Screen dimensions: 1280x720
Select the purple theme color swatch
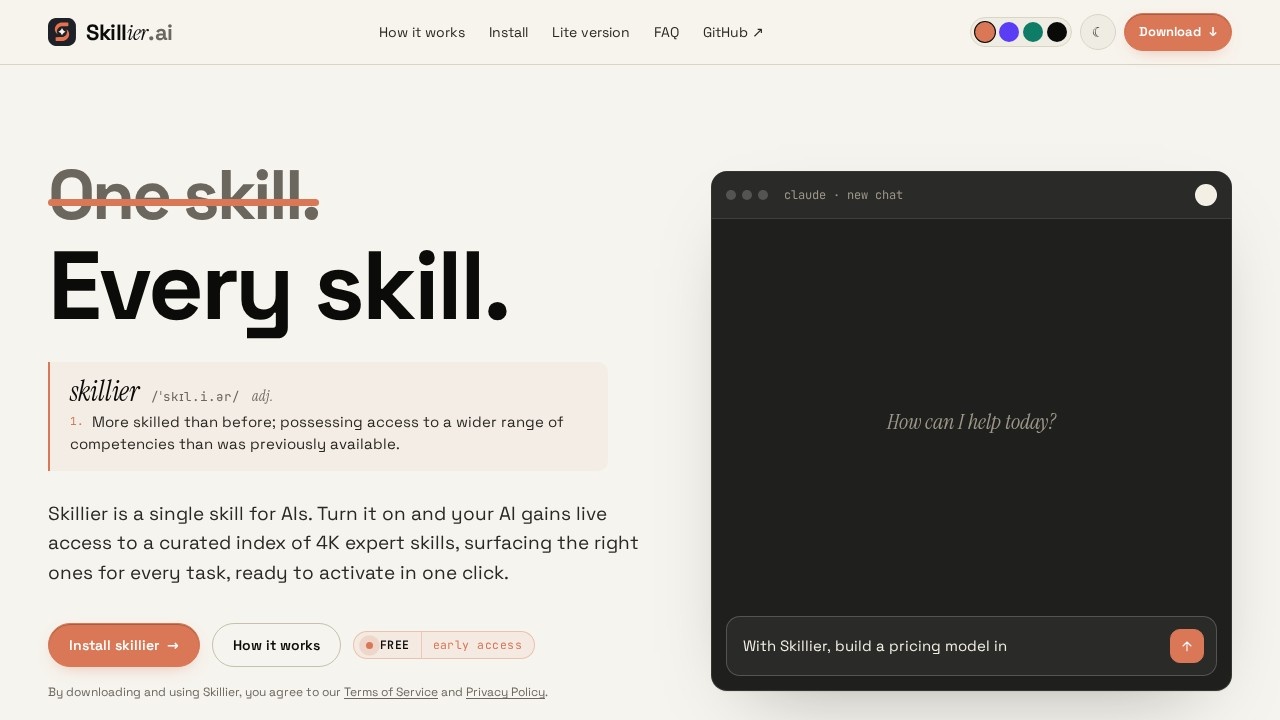point(1009,32)
